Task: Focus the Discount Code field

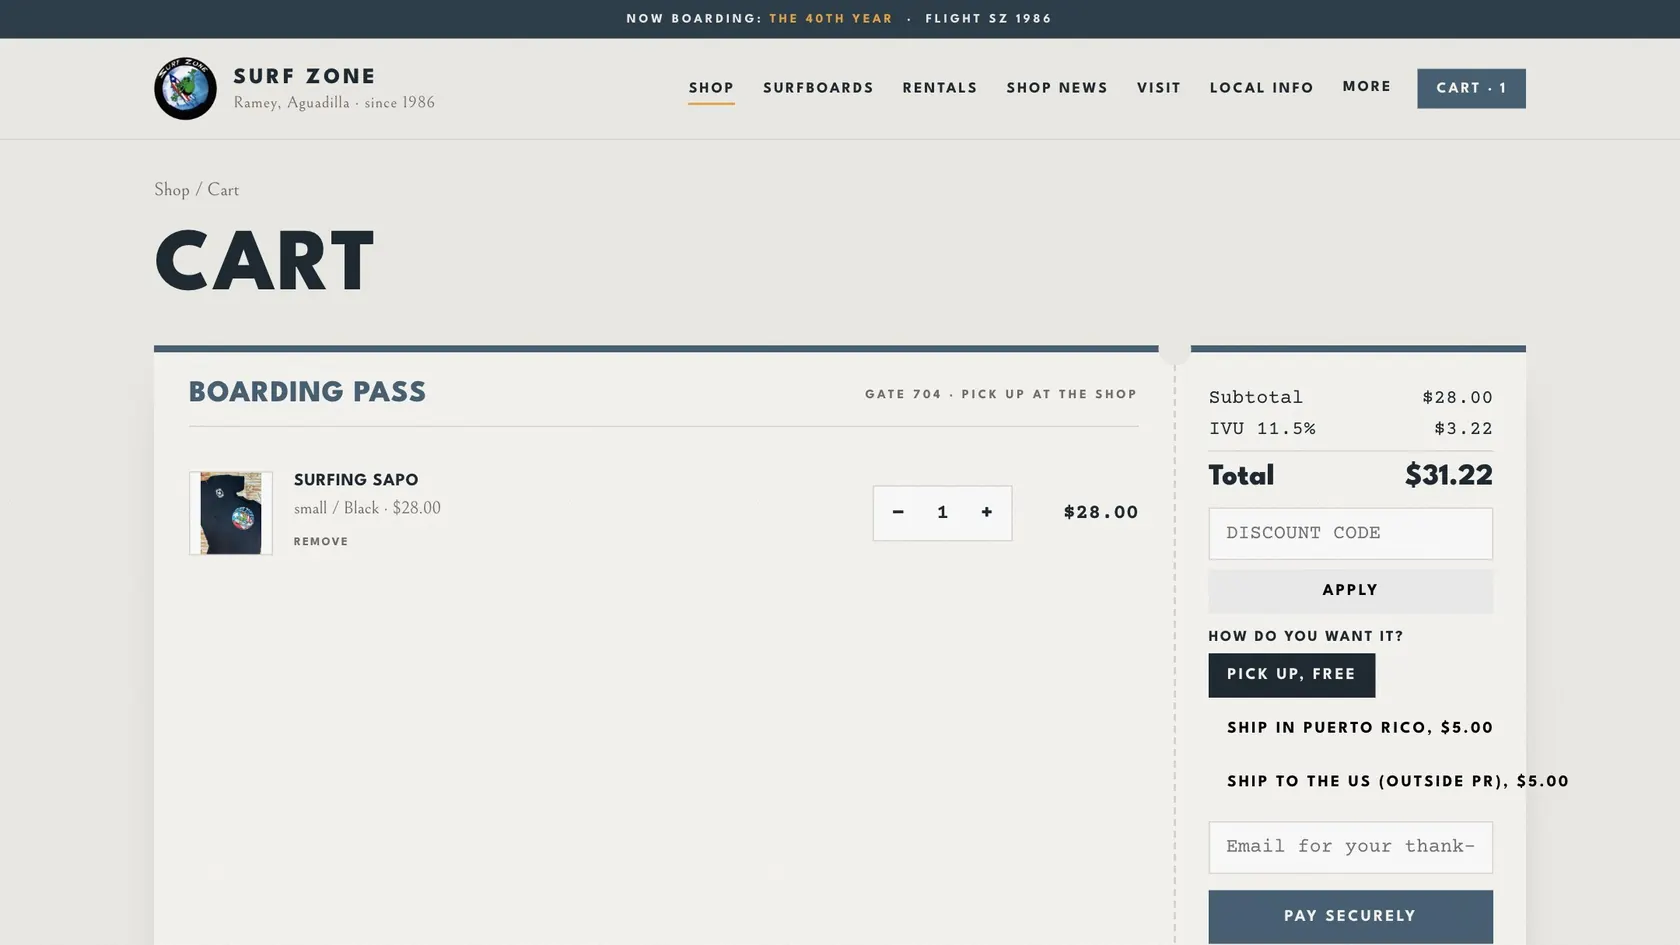Action: coord(1350,534)
